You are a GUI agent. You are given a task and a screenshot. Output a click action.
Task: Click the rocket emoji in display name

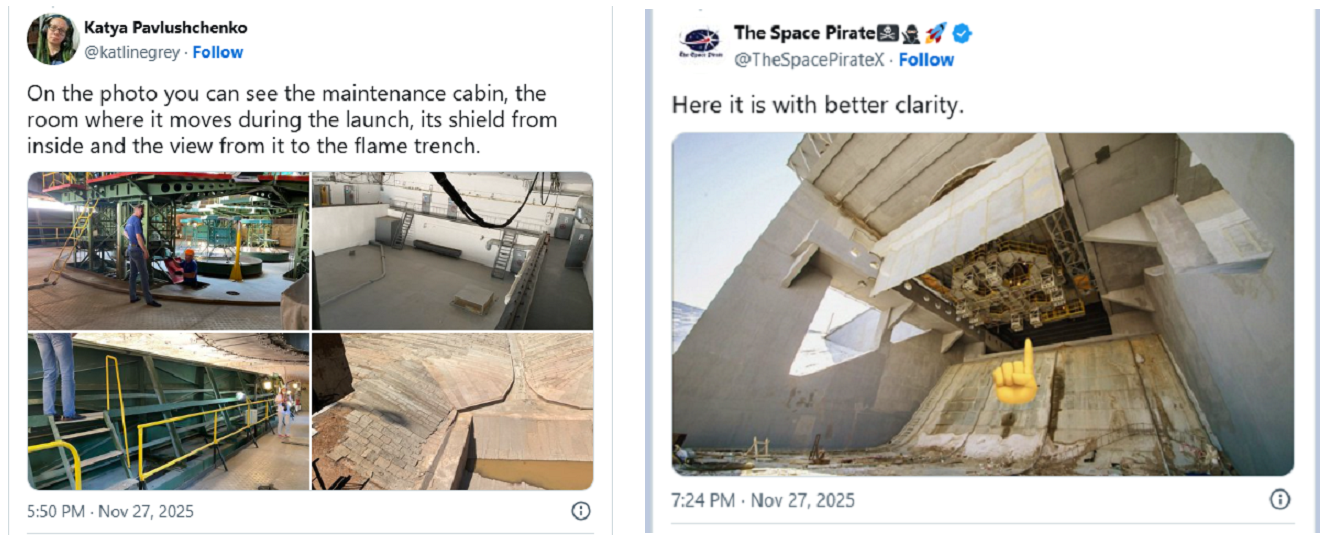[x=935, y=34]
